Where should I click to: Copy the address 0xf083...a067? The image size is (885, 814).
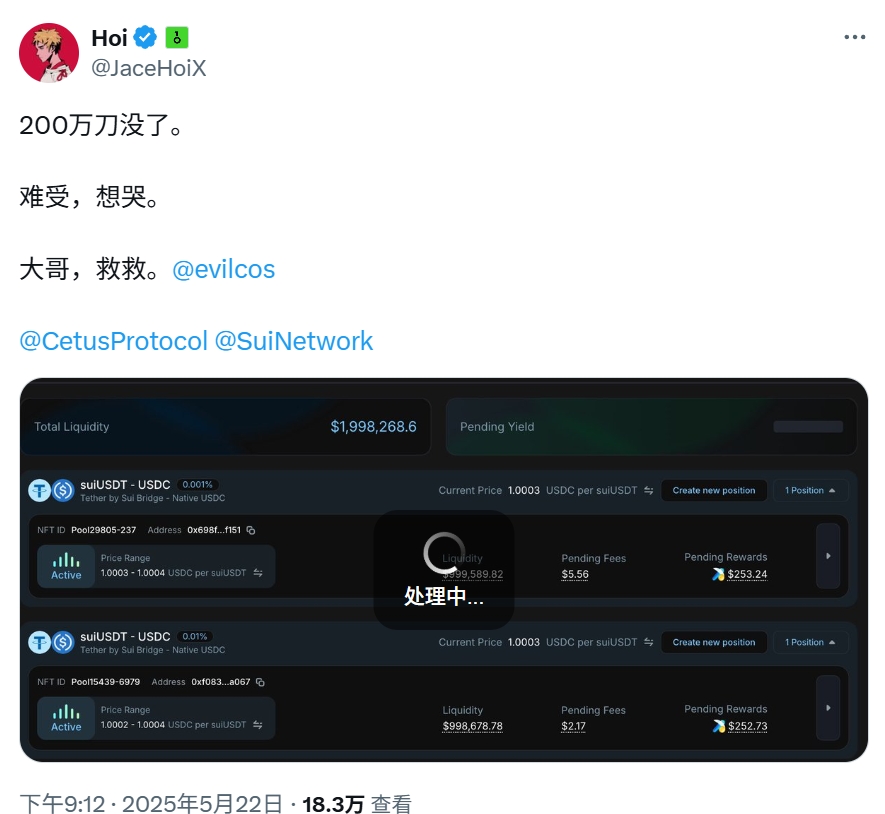[x=260, y=682]
